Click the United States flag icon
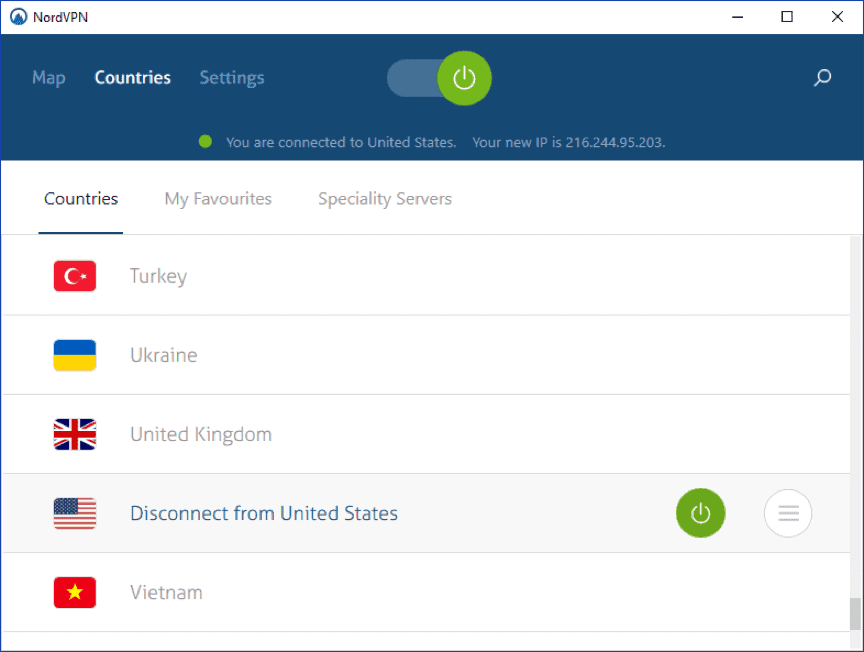Screen dimensions: 864x652 (75, 513)
